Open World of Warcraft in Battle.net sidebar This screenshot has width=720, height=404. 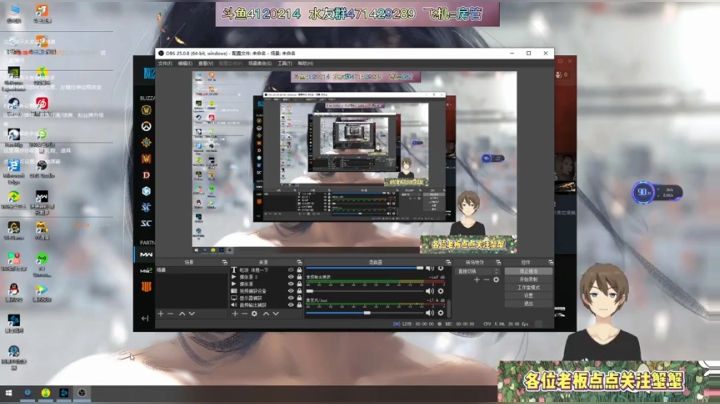(x=146, y=110)
